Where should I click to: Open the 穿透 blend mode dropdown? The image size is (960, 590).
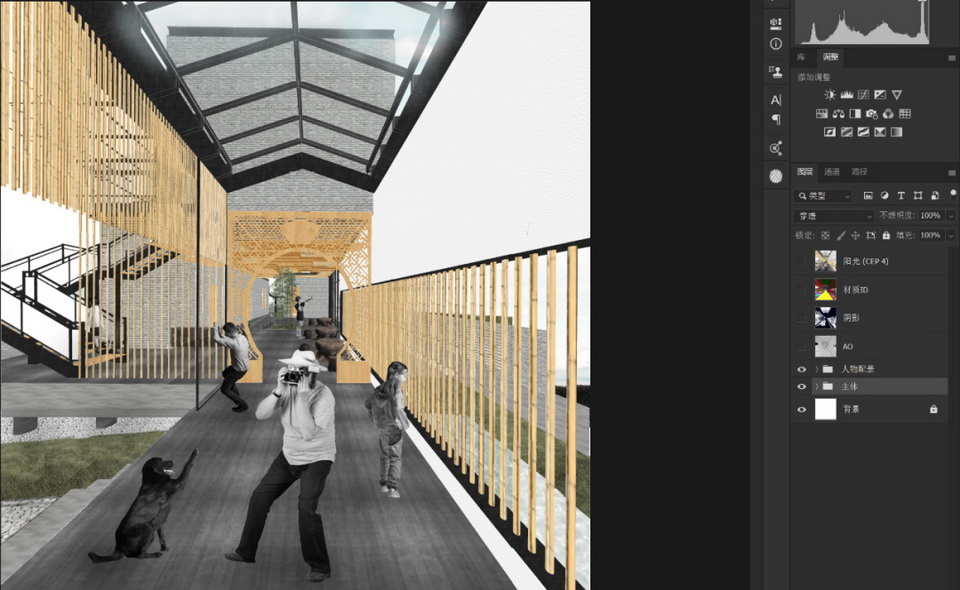(x=833, y=216)
